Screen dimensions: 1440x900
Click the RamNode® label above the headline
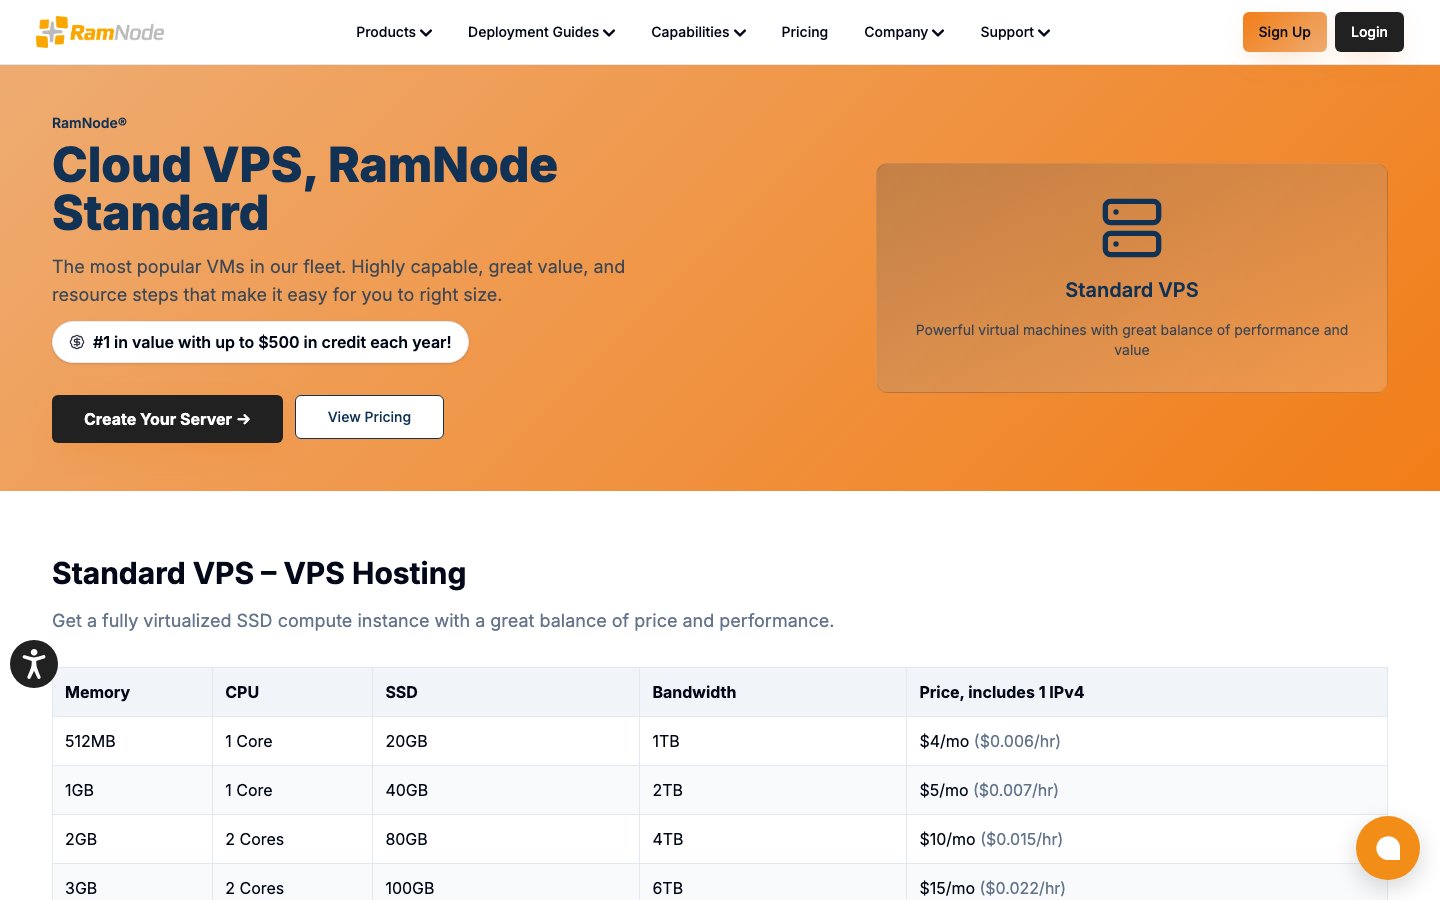[89, 123]
